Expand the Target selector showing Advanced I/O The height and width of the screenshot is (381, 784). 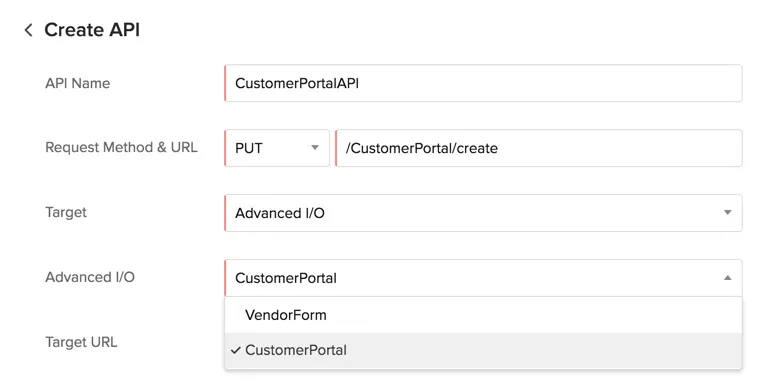(483, 213)
